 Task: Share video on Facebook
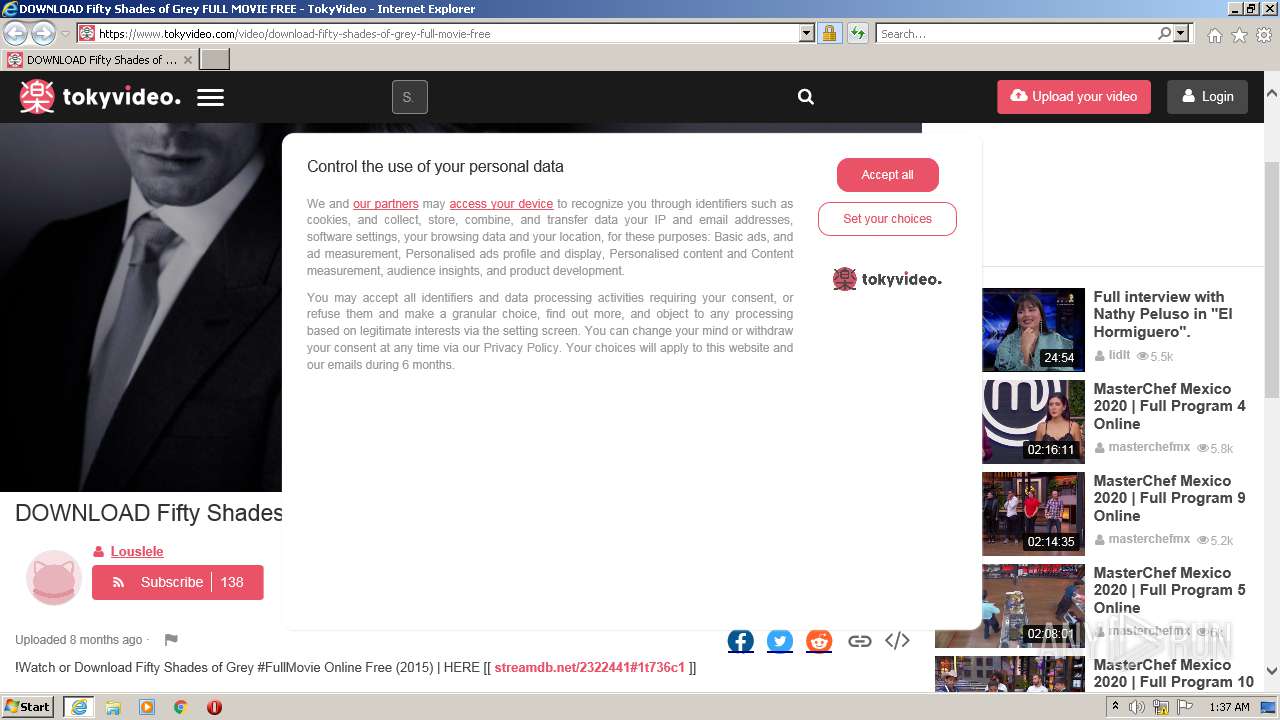pyautogui.click(x=740, y=641)
